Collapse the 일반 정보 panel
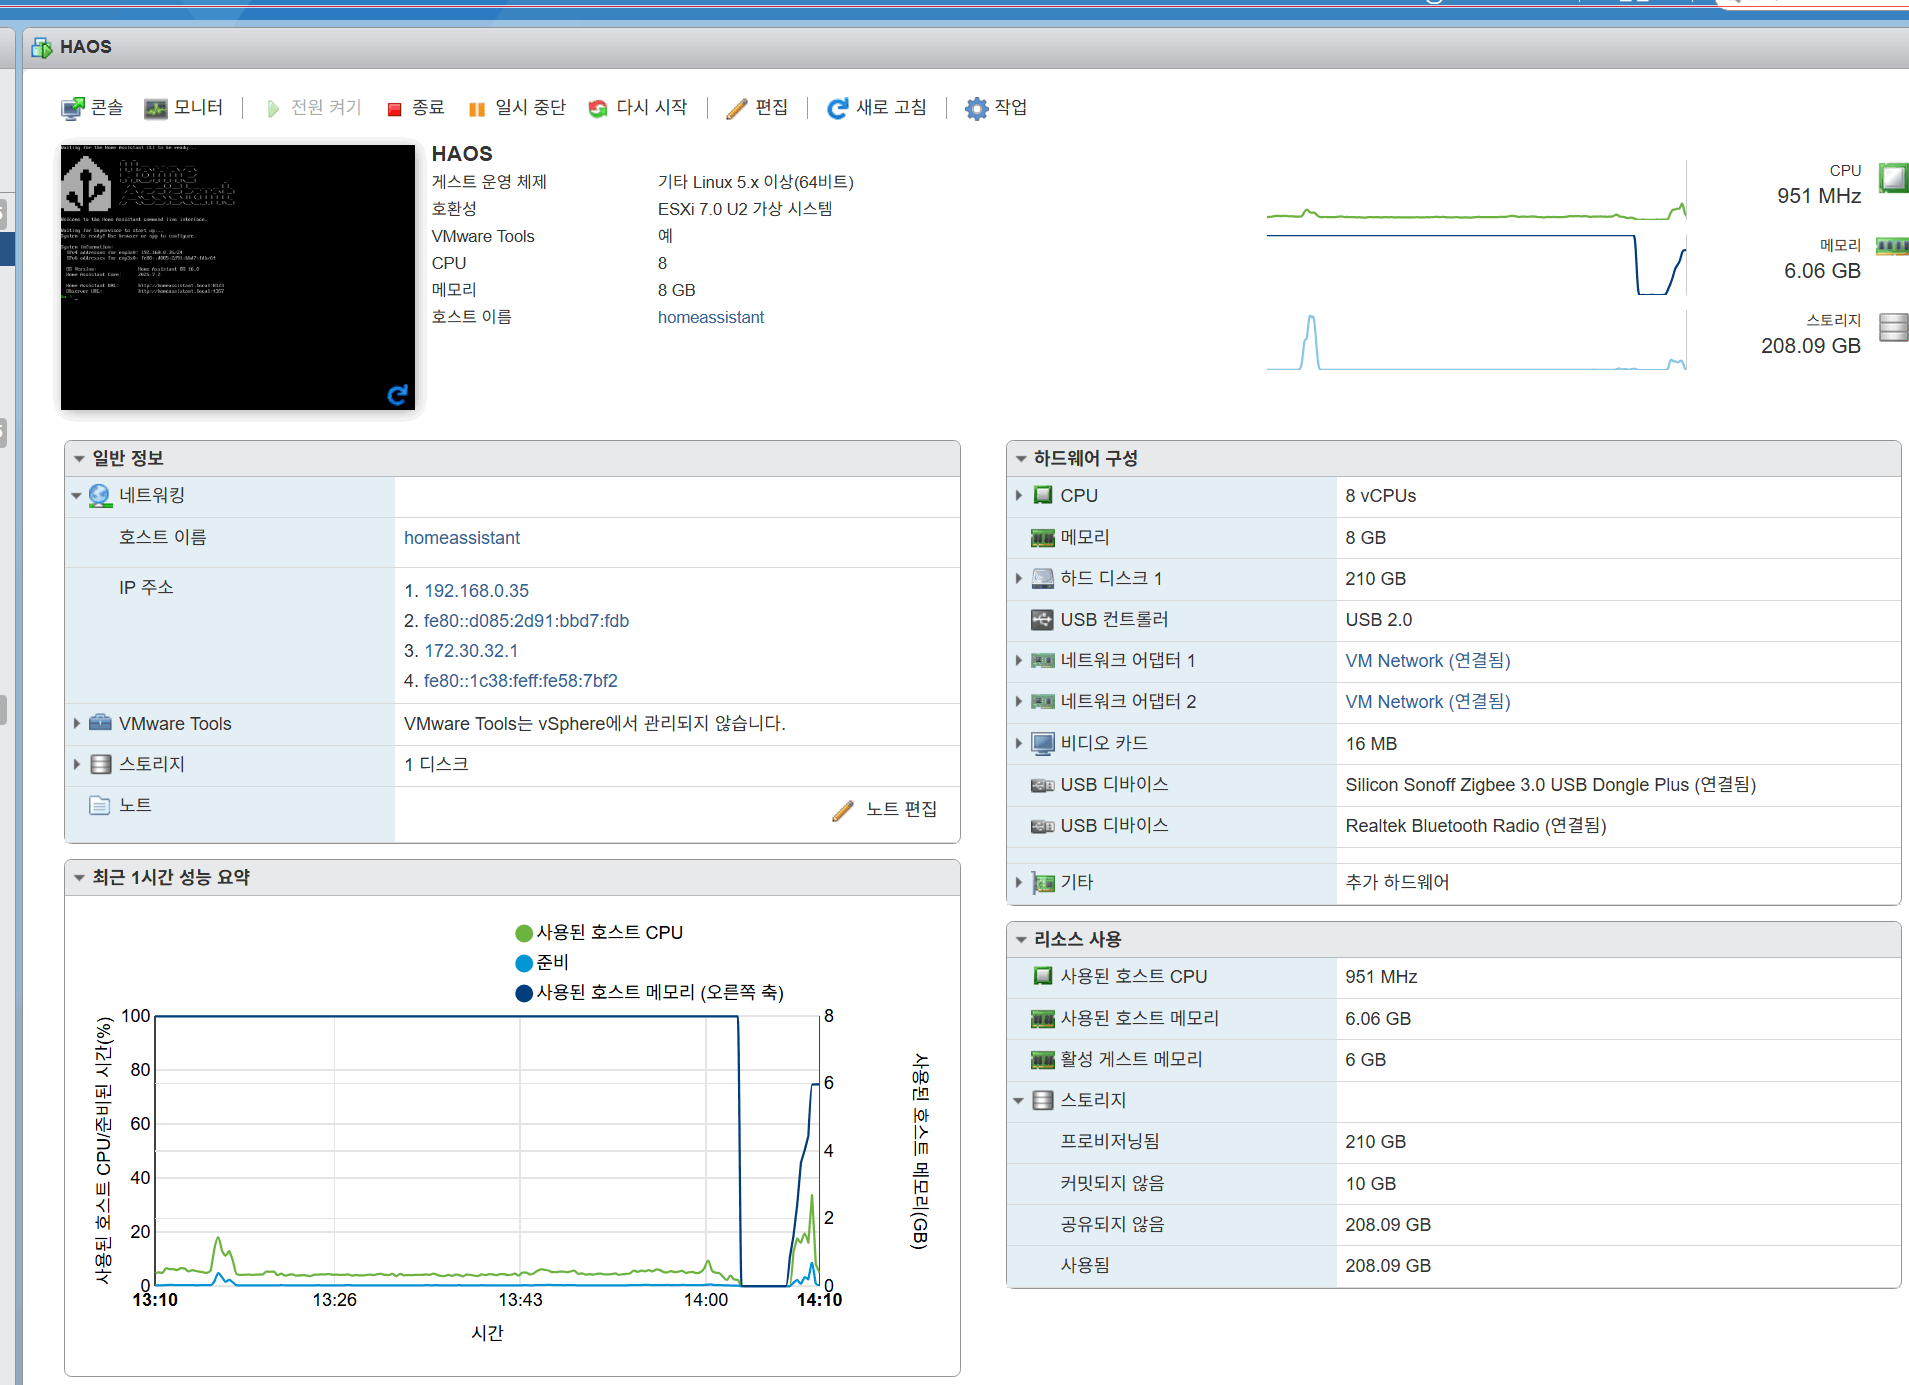This screenshot has height=1385, width=1909. click(79, 459)
